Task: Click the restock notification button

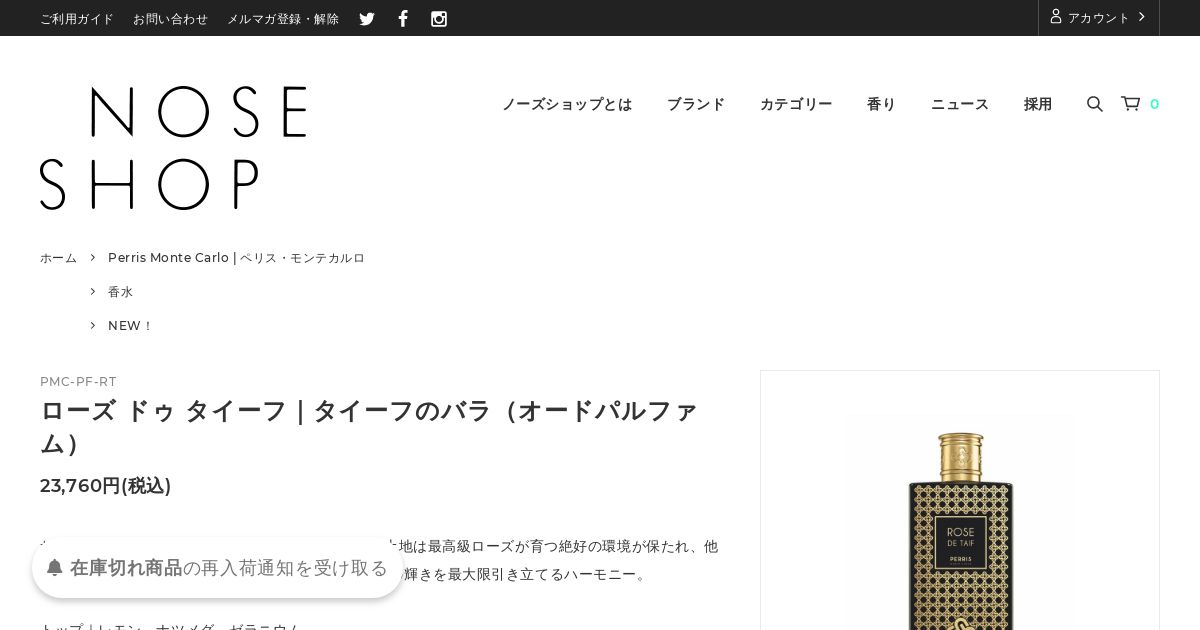Action: (217, 568)
